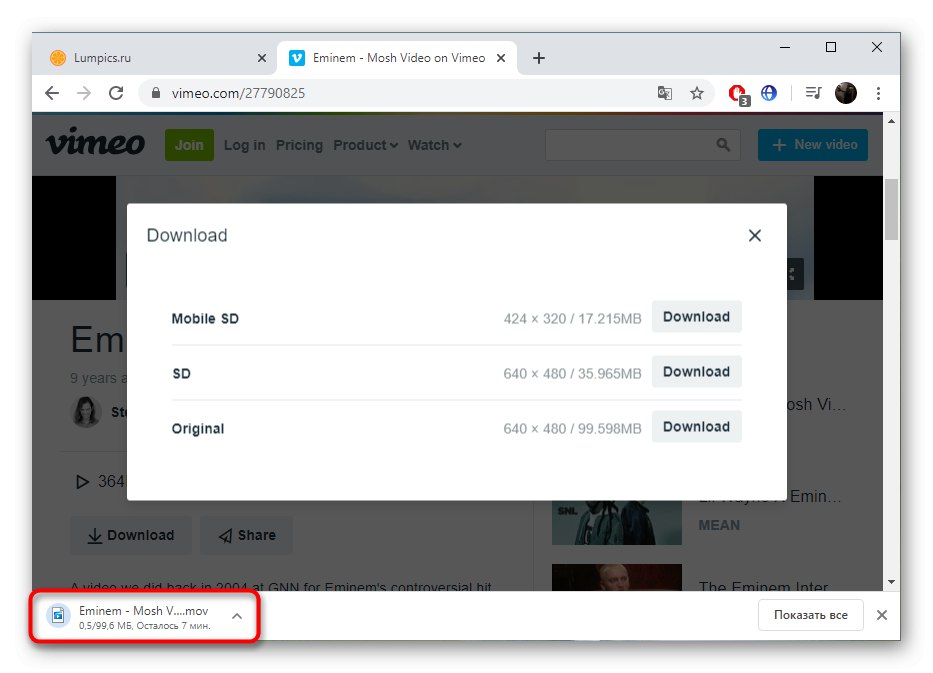Close the Download dialog with the X
The width and height of the screenshot is (933, 673).
754,236
